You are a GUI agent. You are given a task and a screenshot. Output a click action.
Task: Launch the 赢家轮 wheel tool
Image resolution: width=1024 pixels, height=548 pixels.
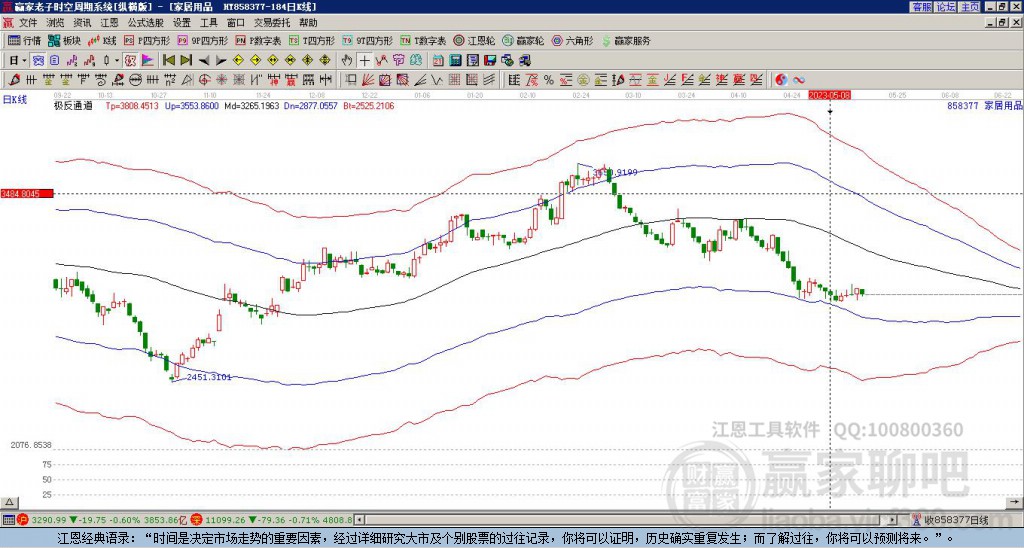[523, 40]
